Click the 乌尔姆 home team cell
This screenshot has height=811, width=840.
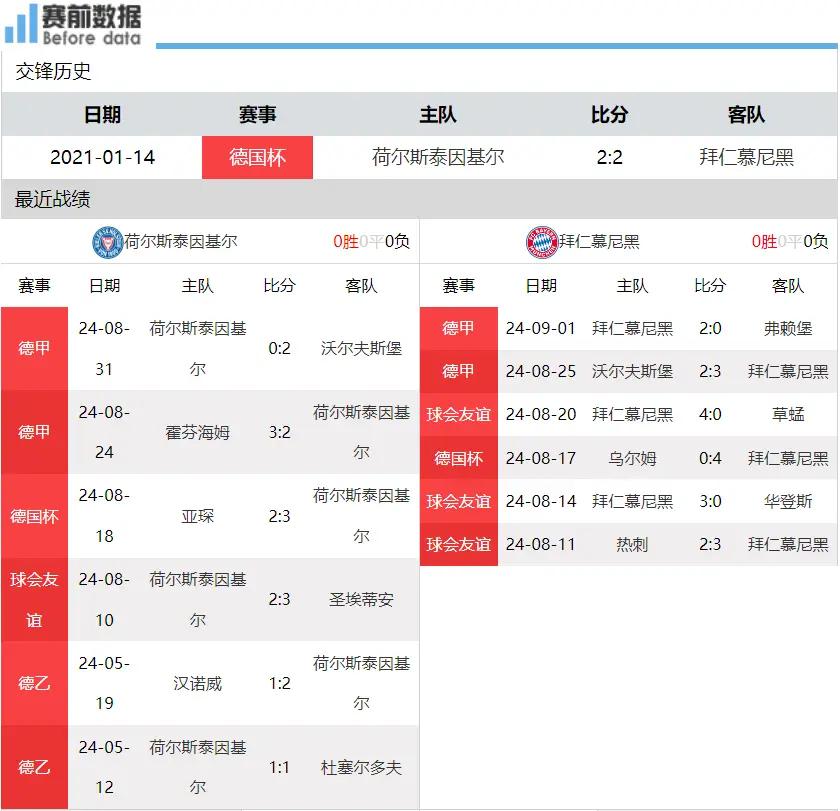pyautogui.click(x=632, y=459)
